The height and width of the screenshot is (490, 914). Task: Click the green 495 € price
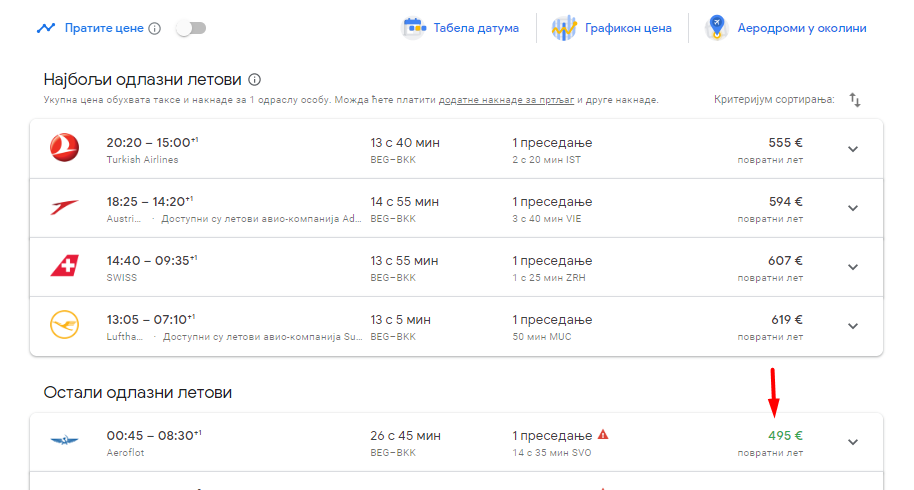coord(785,435)
